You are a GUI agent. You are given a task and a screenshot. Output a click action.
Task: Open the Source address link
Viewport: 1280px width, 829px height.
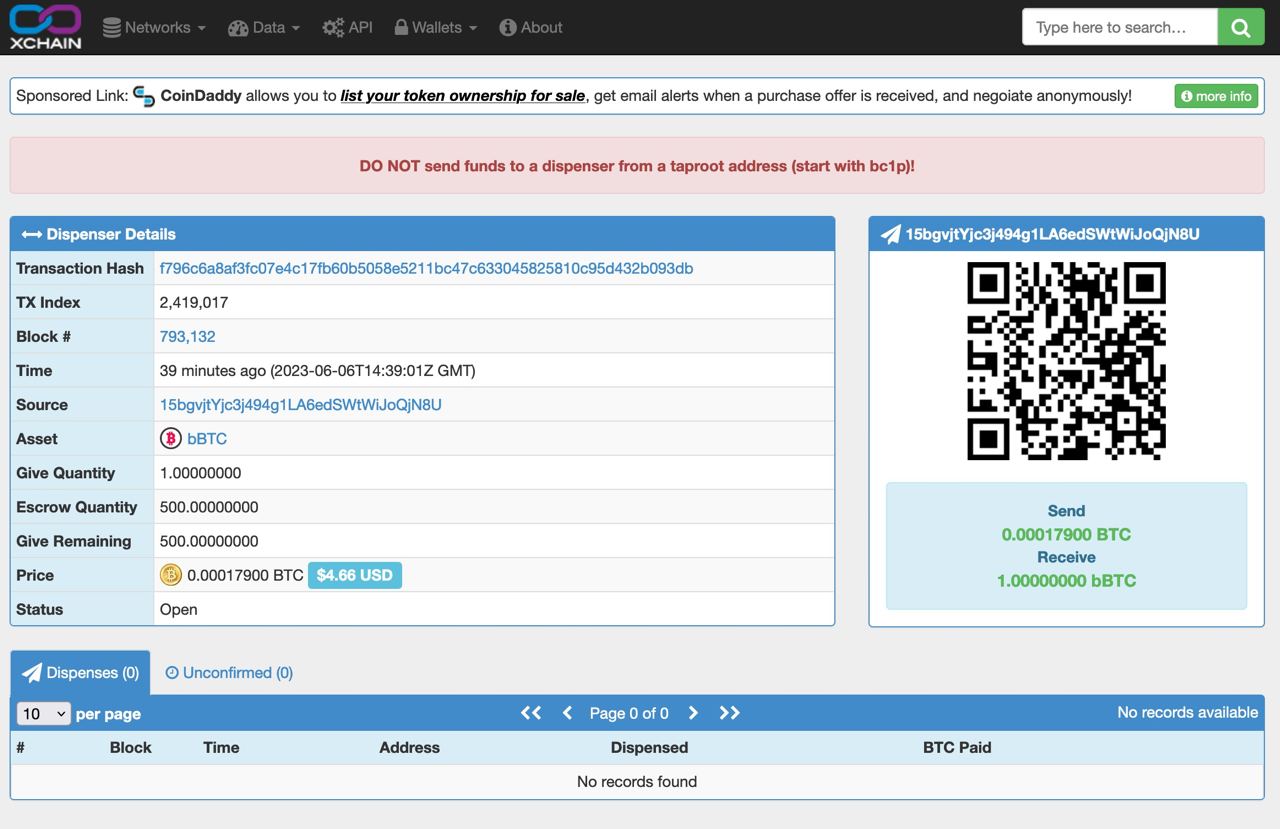[x=300, y=404]
